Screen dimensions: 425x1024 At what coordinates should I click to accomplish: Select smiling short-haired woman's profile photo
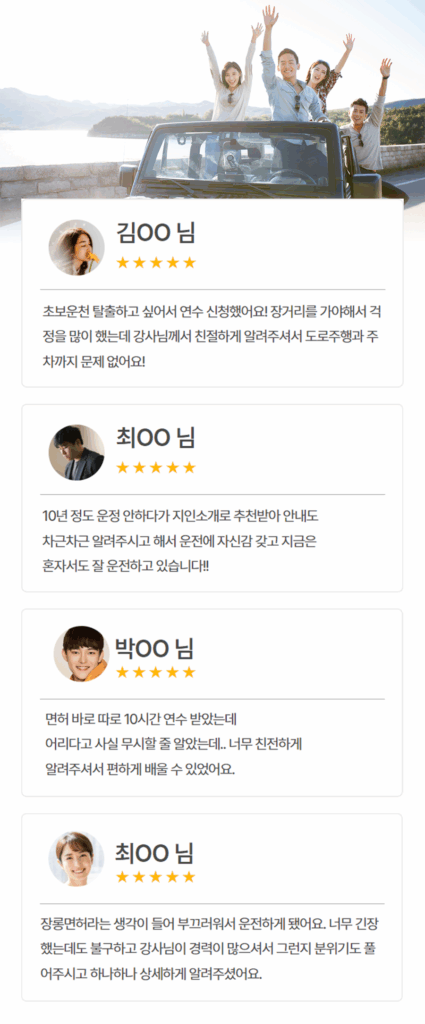pyautogui.click(x=76, y=859)
